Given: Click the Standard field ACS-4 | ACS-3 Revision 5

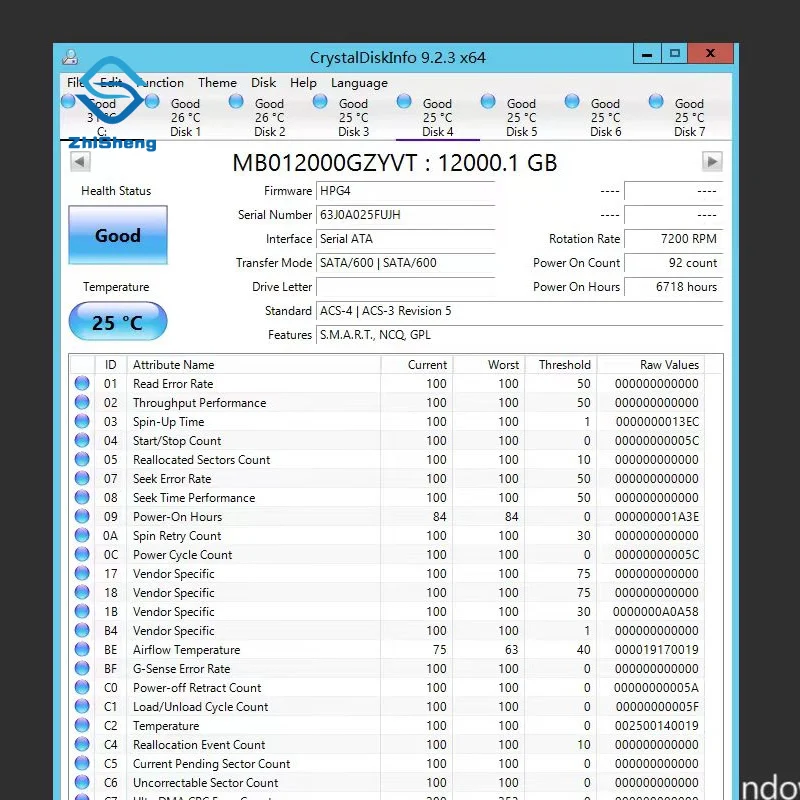Looking at the screenshot, I should 519,311.
